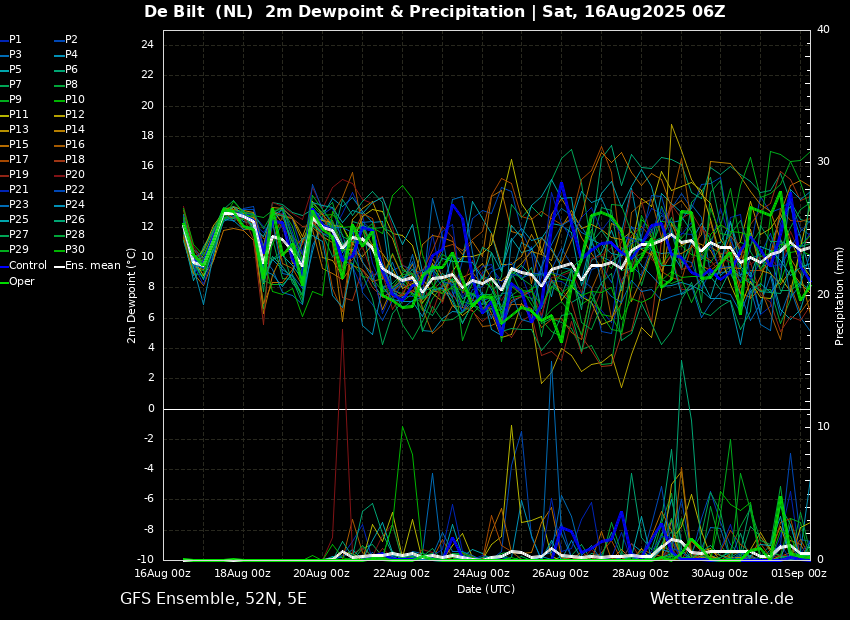This screenshot has width=850, height=620.
Task: Select the P14 legend entry
Action: point(74,130)
